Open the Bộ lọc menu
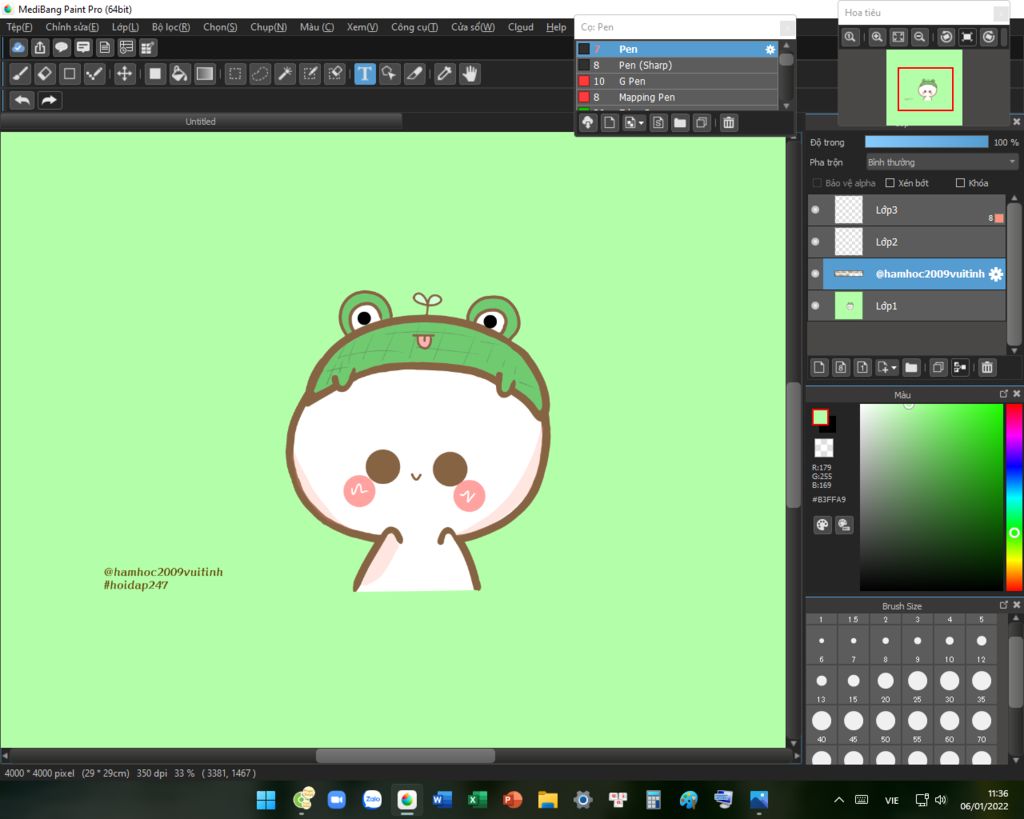The image size is (1024, 819). point(170,27)
